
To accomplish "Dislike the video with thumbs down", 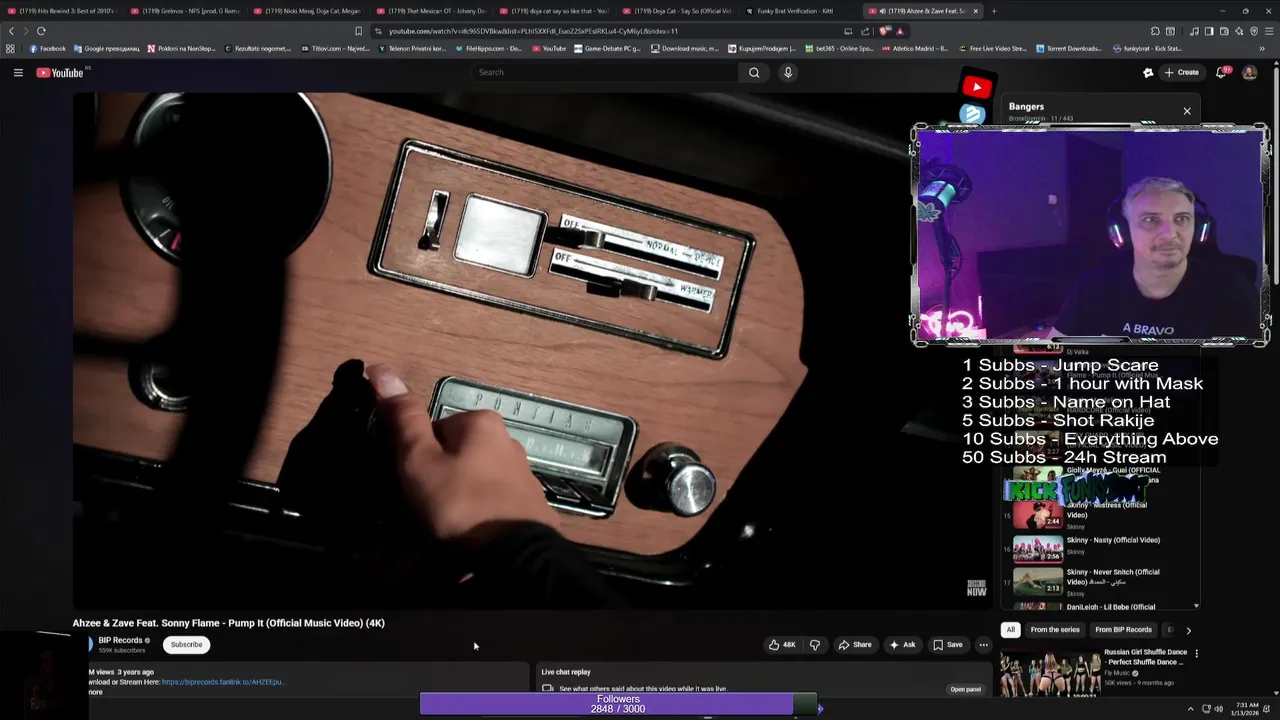I will point(814,645).
